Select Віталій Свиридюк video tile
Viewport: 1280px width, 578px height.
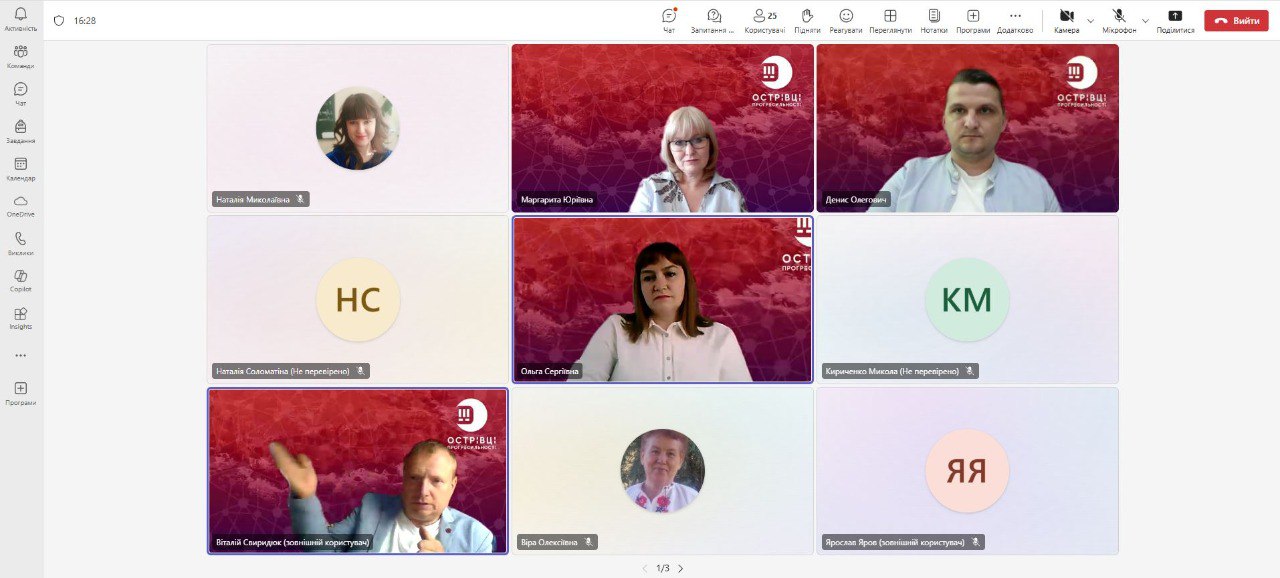(x=358, y=471)
